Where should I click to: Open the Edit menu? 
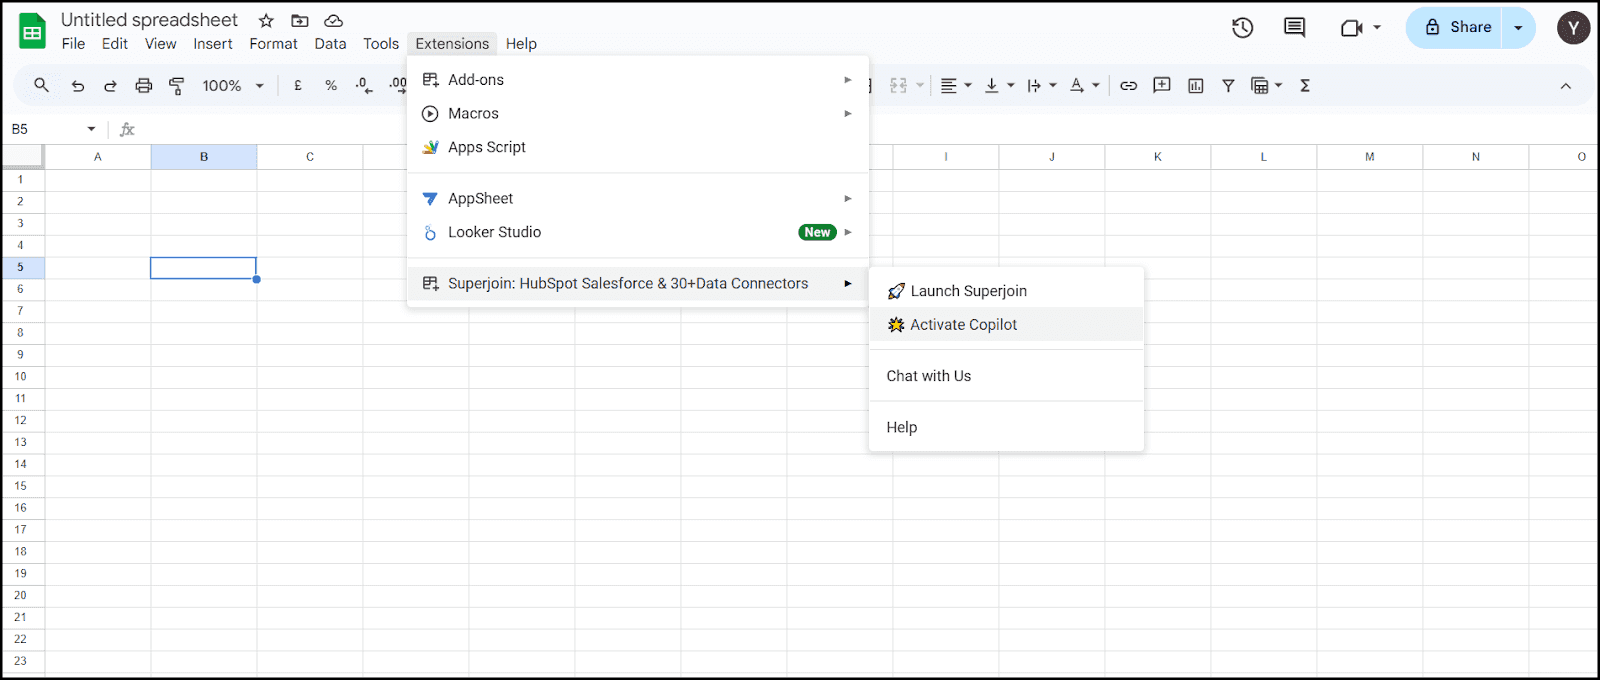coord(115,44)
